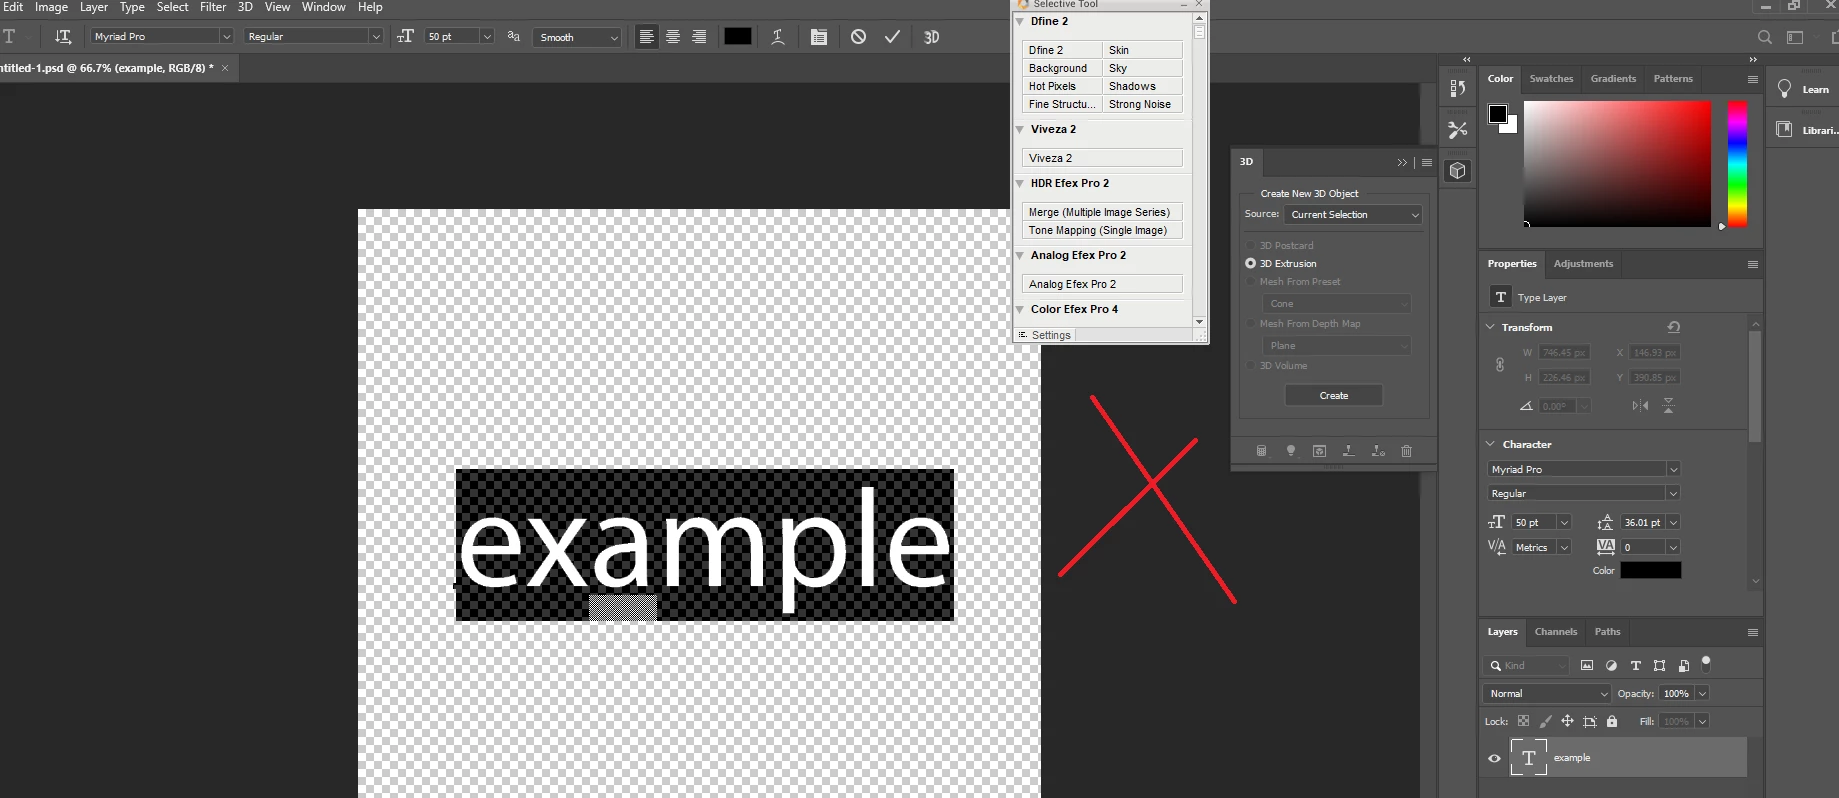
Task: Collapse HDR Efex Pro 2 section
Action: click(1020, 183)
